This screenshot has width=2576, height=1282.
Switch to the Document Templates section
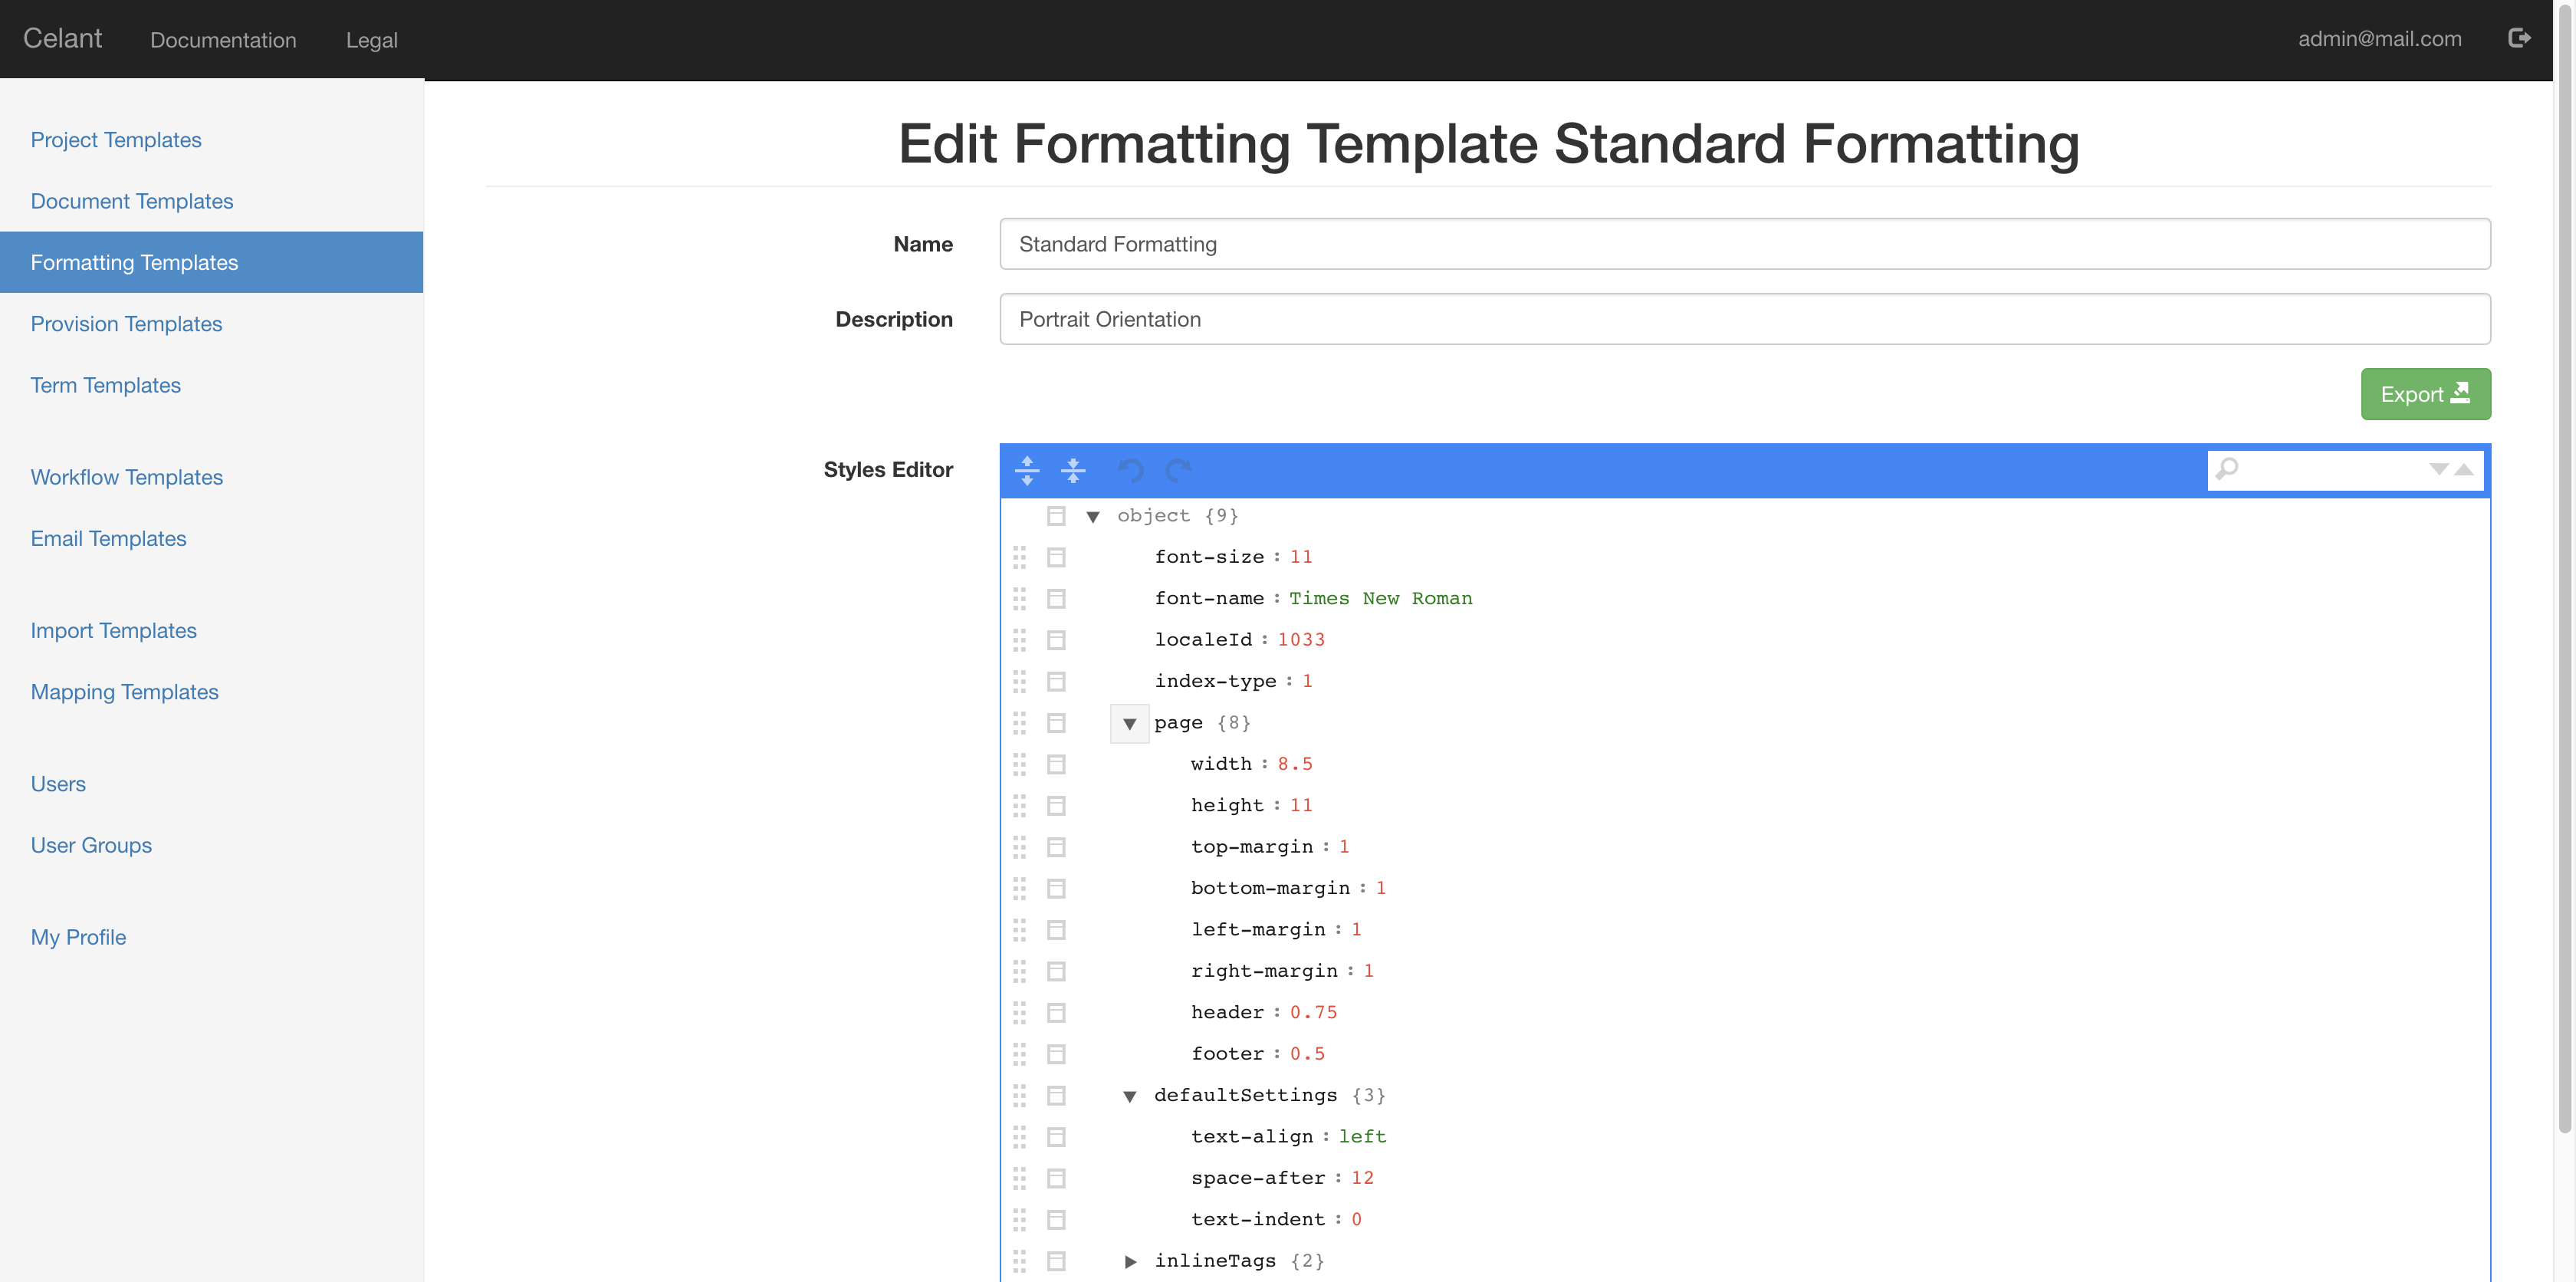tap(132, 201)
